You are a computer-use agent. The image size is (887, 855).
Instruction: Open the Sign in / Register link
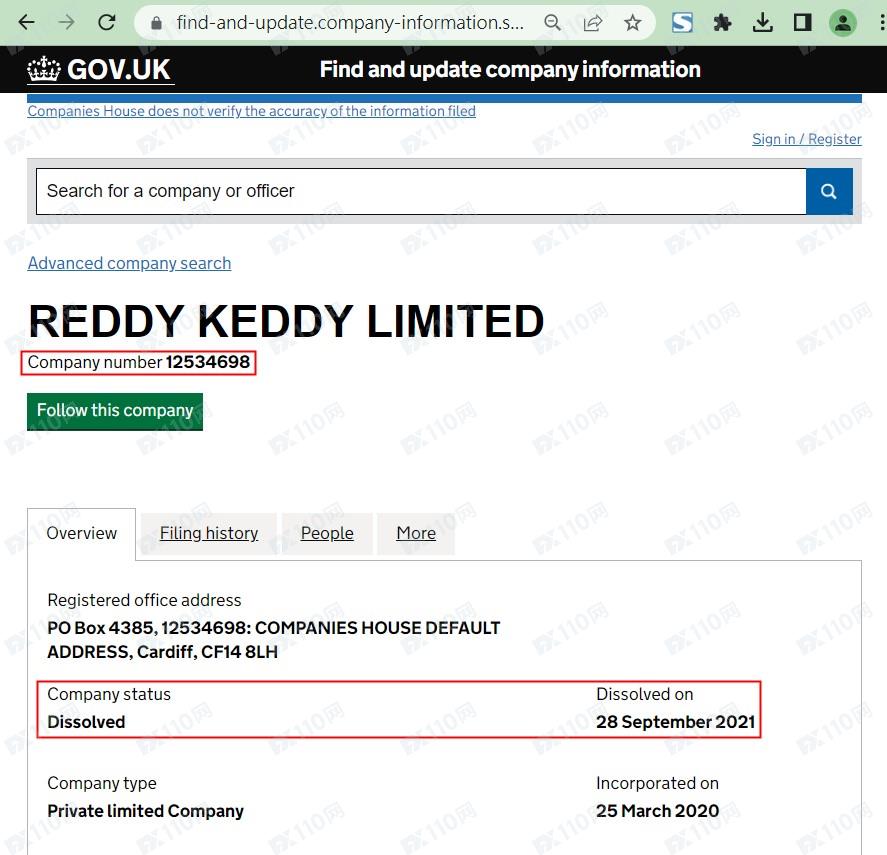pos(806,139)
